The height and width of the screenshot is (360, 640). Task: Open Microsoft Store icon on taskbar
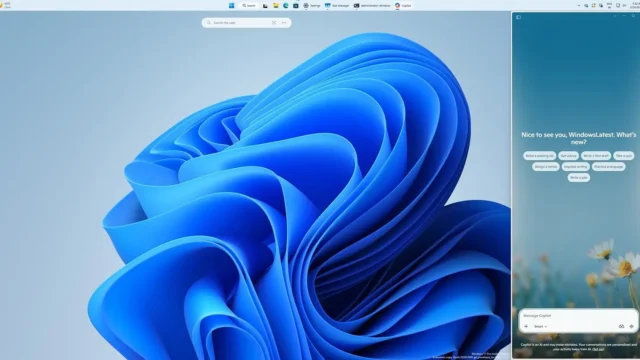[296, 5]
